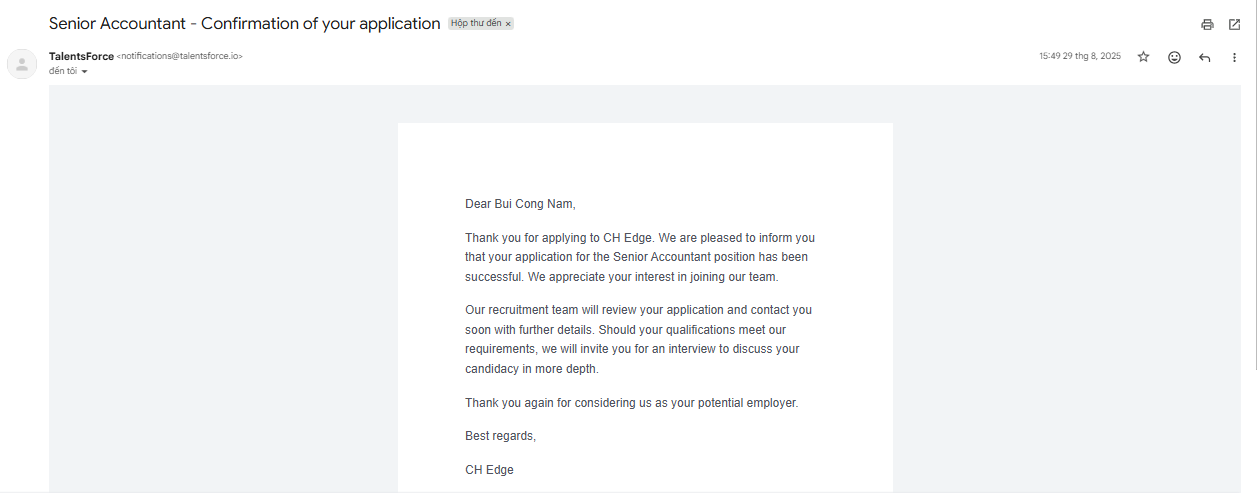Image resolution: width=1257 pixels, height=503 pixels.
Task: Click the line 'Thank you again for considering us'
Action: click(x=631, y=403)
